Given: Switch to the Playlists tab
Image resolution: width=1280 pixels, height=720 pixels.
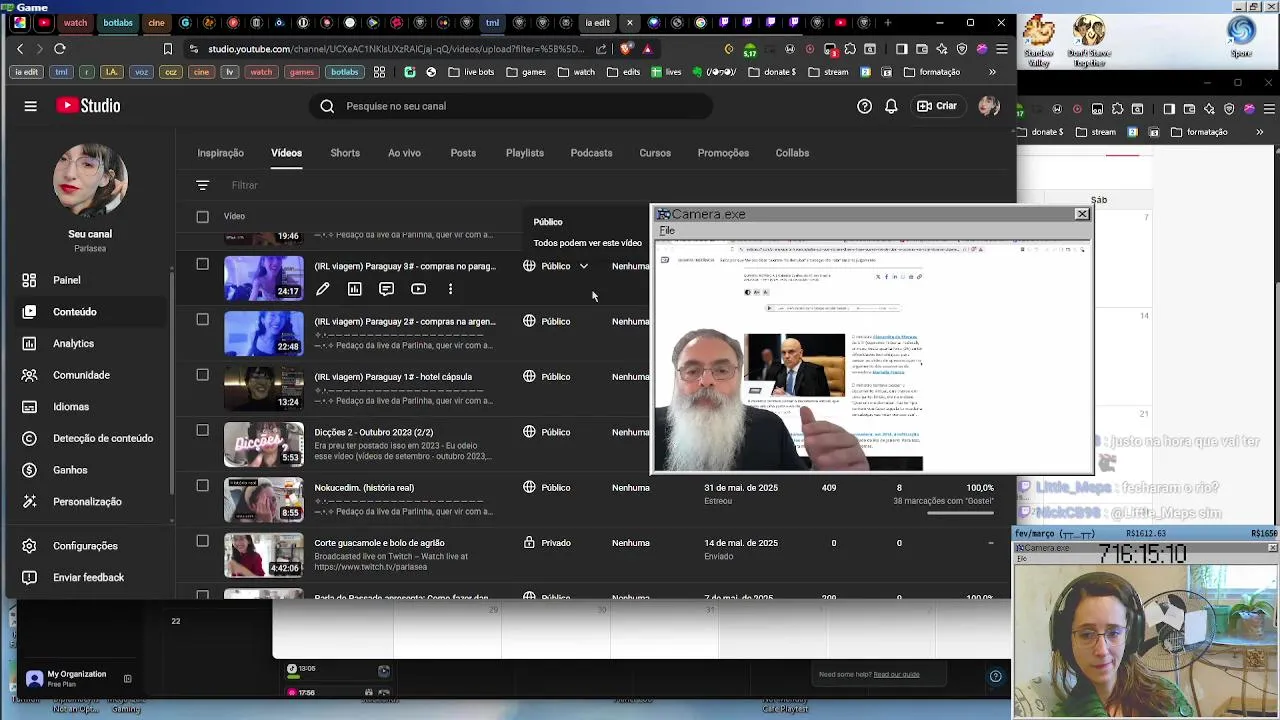Looking at the screenshot, I should click(525, 153).
